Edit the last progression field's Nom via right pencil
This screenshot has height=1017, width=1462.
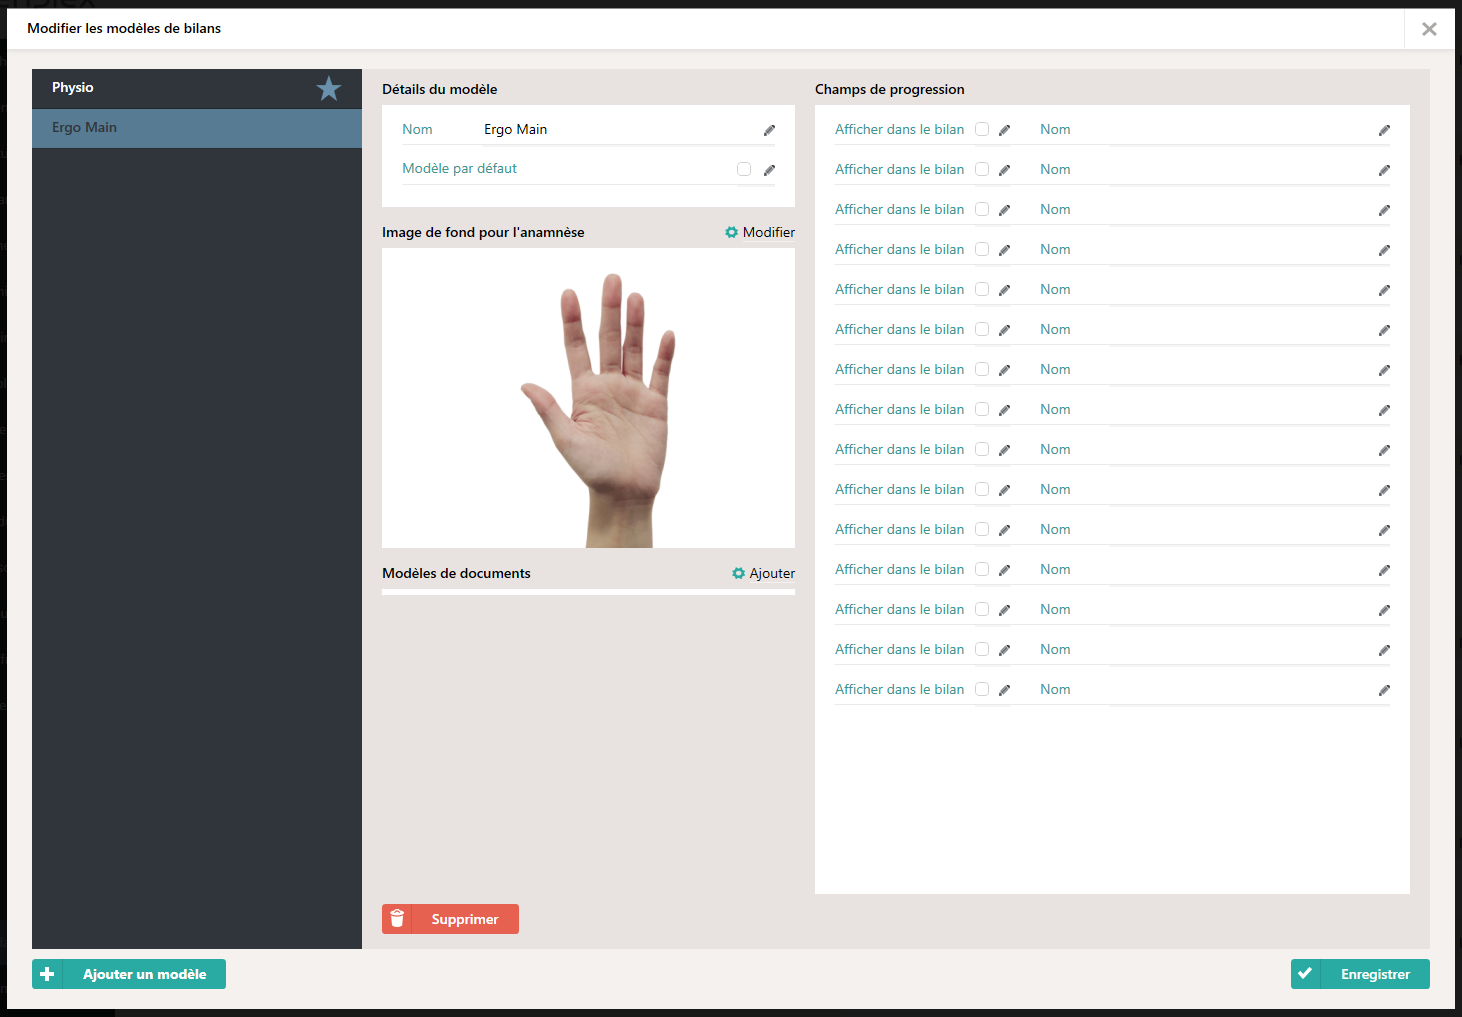click(1384, 690)
